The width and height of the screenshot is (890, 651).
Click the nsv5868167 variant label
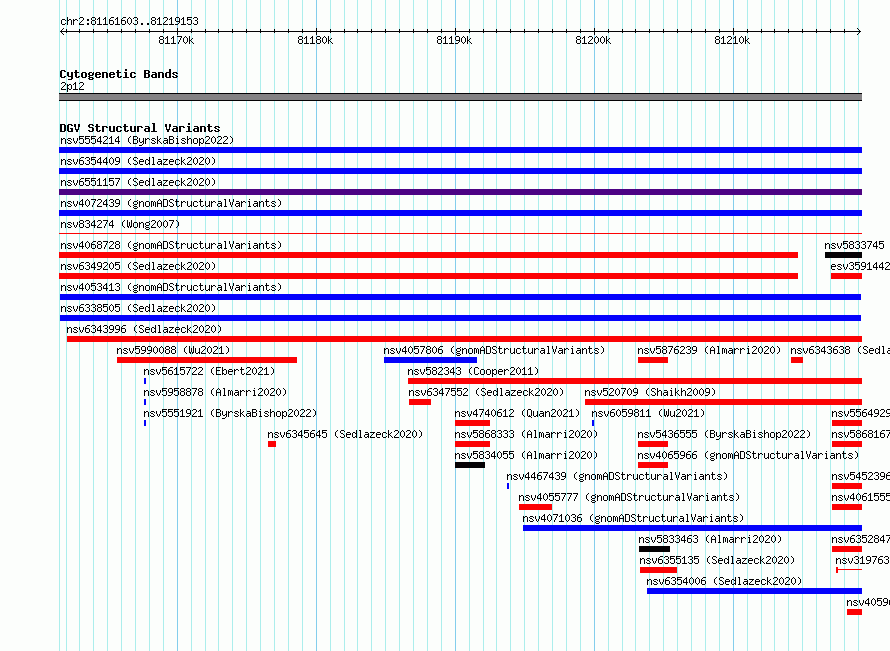(860, 434)
